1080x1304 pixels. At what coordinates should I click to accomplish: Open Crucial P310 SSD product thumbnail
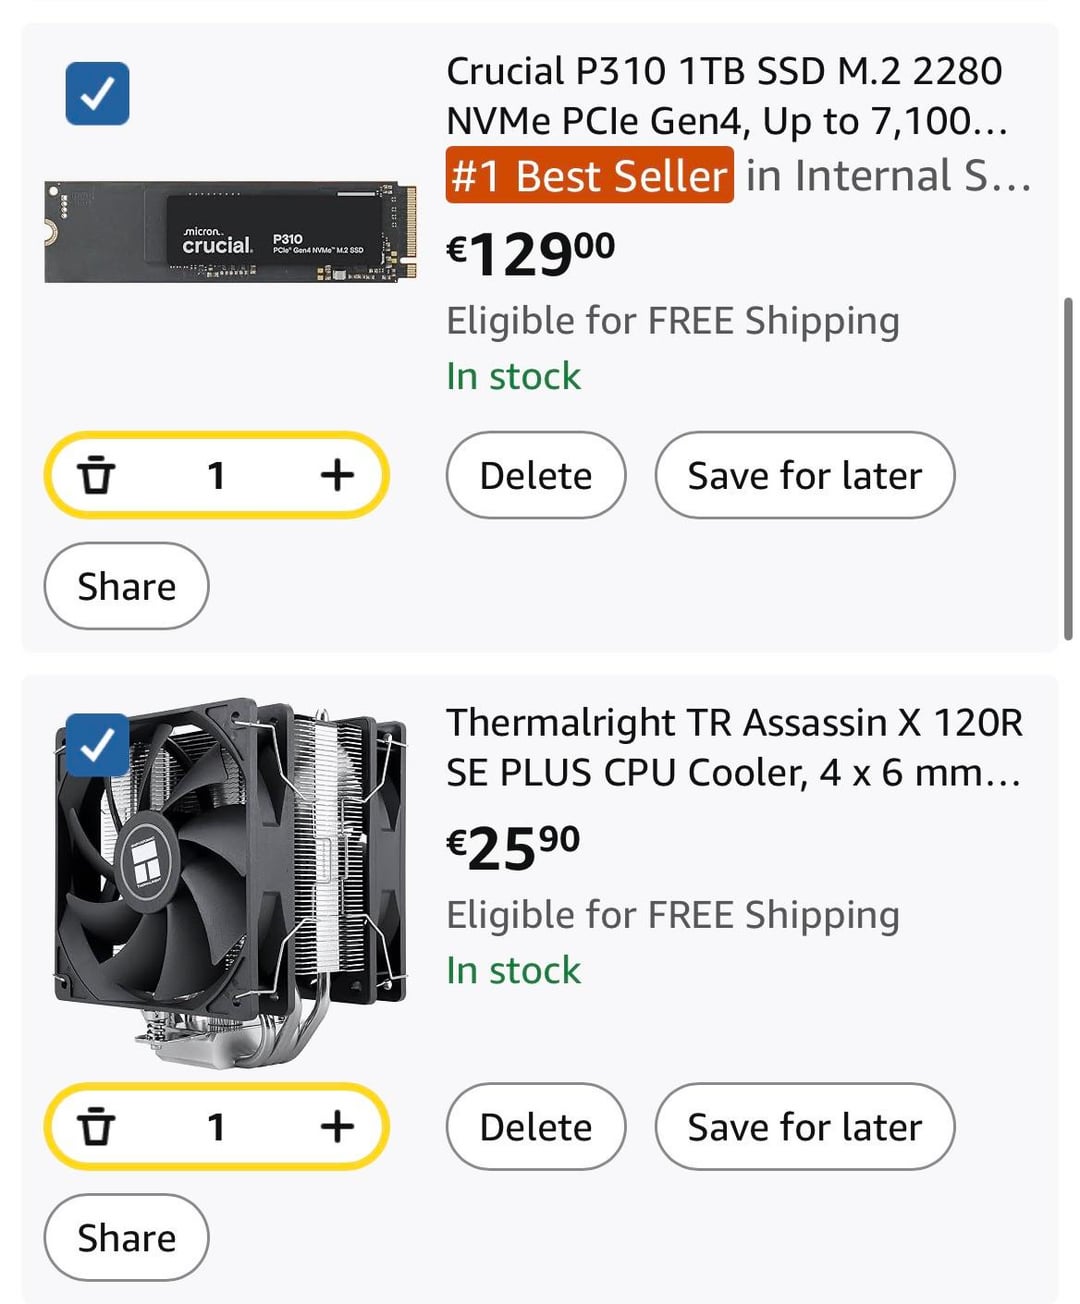(x=230, y=232)
